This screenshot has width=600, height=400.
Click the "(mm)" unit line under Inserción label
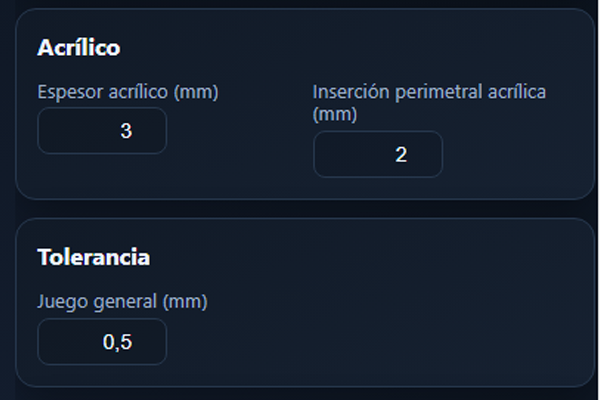coord(335,115)
